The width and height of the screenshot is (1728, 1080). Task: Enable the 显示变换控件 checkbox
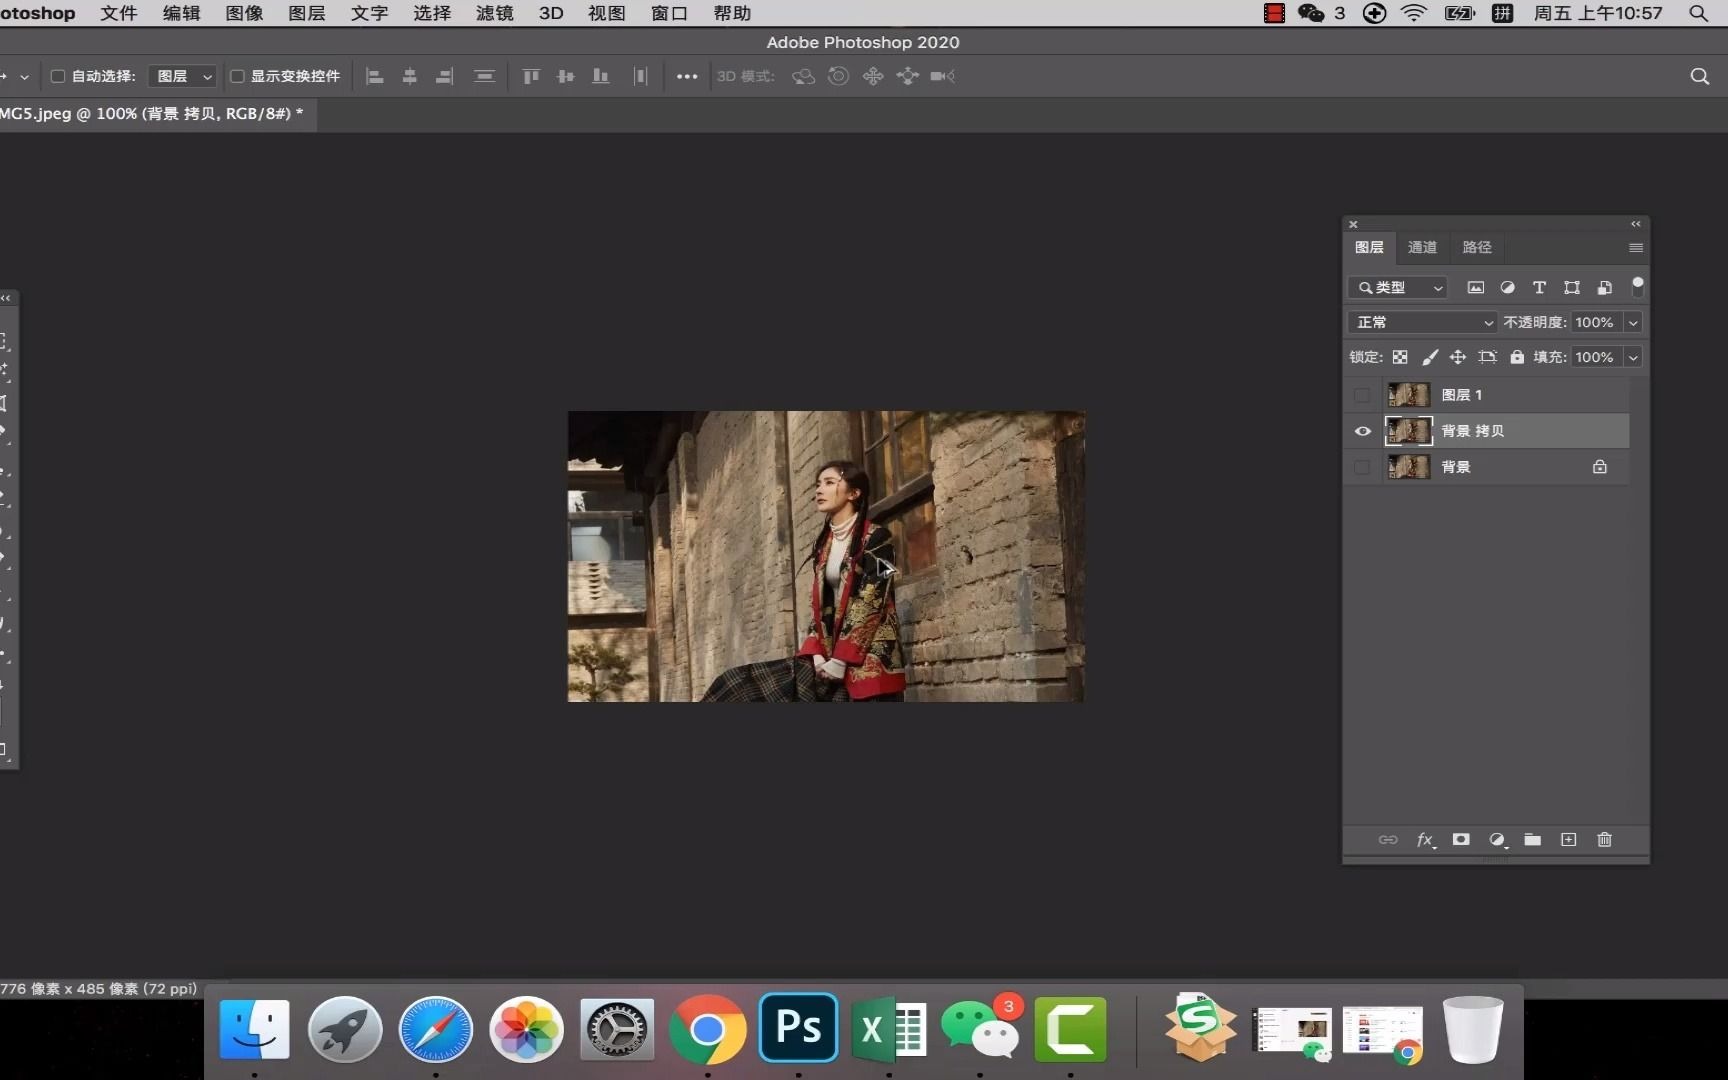238,76
